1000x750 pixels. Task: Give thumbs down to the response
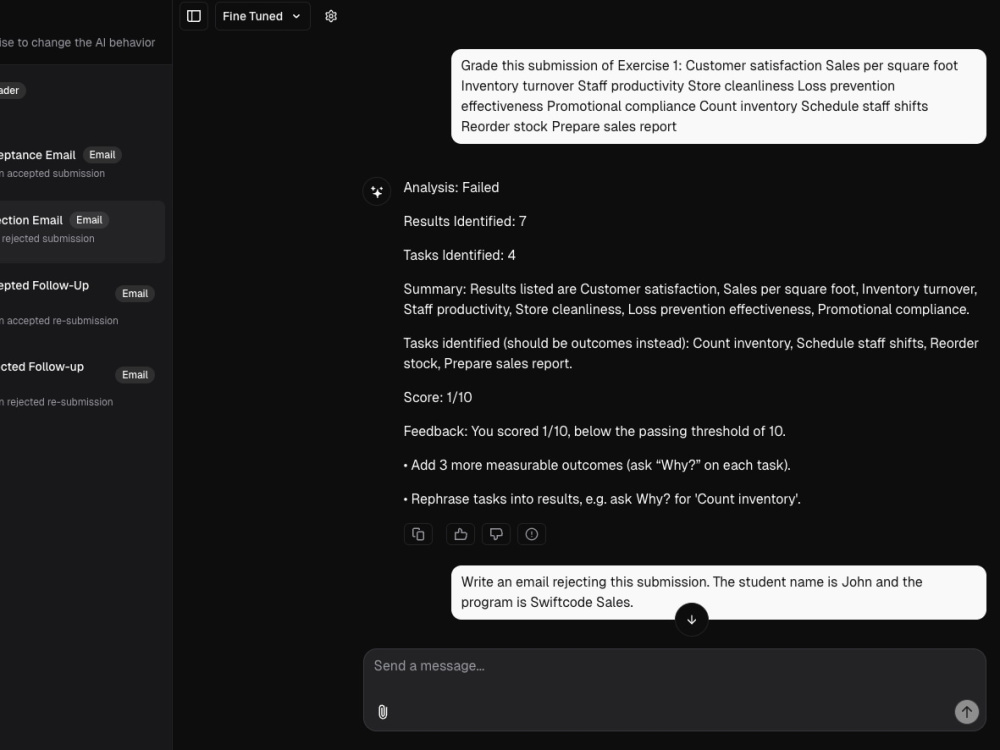(x=496, y=534)
